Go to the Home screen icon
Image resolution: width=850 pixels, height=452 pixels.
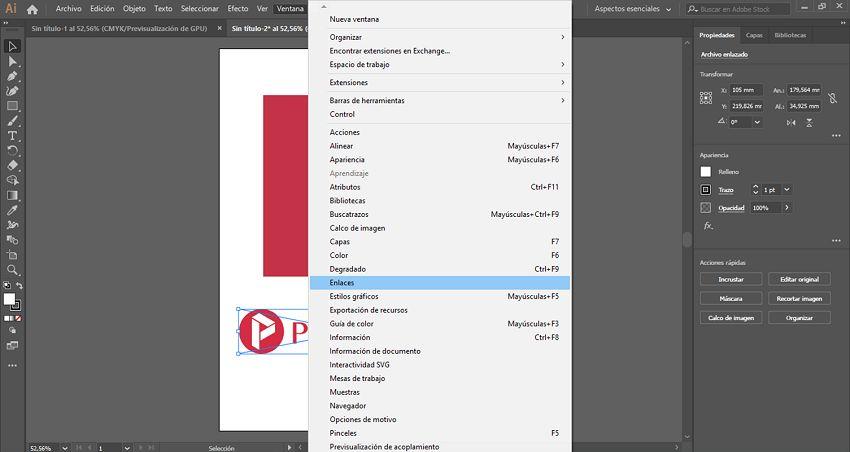(33, 9)
